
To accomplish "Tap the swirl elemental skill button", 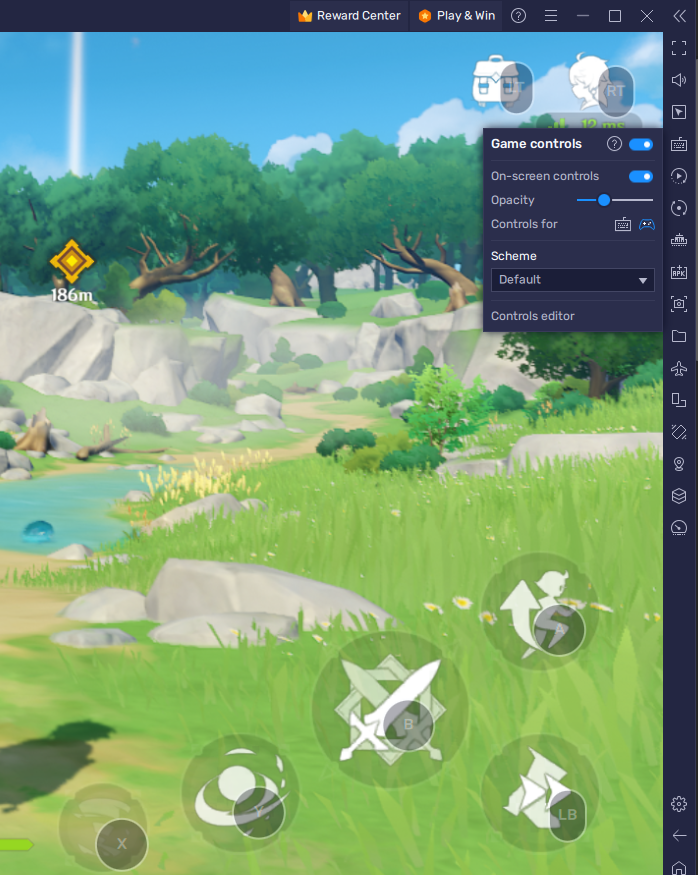I will coord(240,792).
